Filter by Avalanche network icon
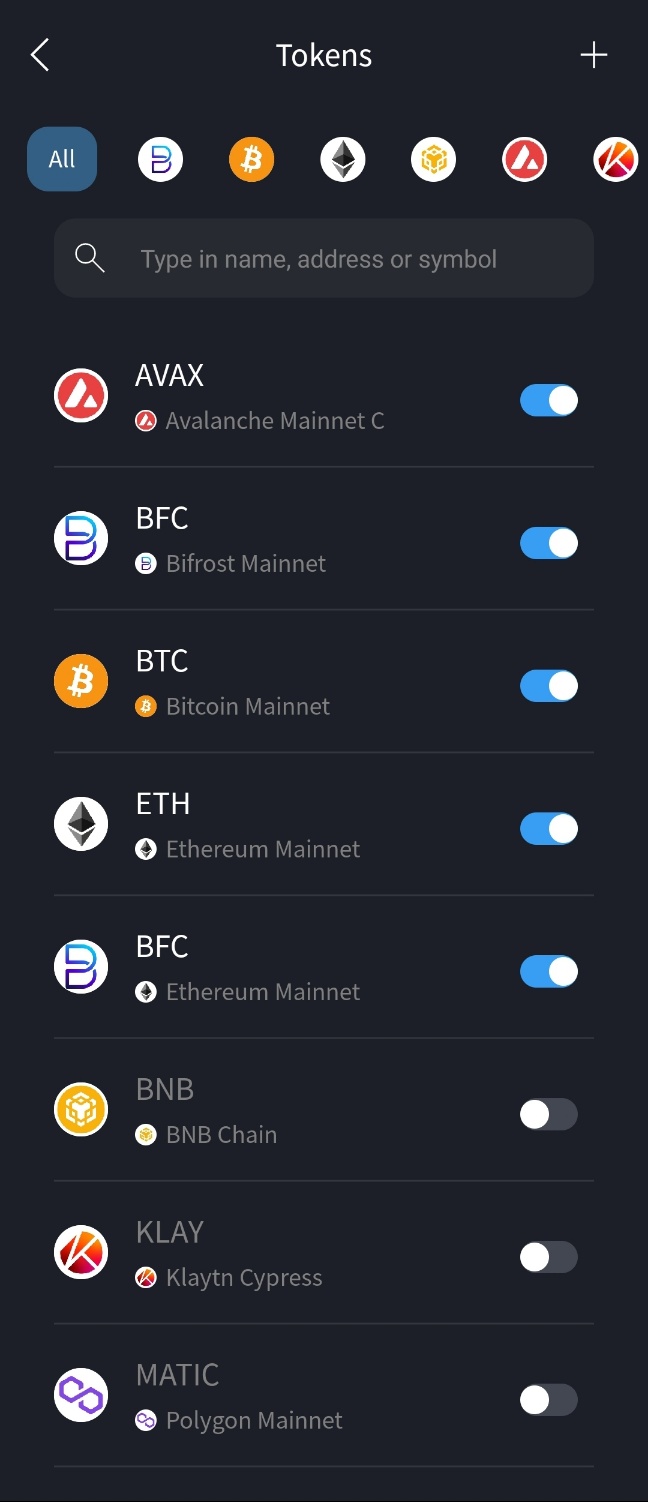The width and height of the screenshot is (648, 1502). coord(525,159)
